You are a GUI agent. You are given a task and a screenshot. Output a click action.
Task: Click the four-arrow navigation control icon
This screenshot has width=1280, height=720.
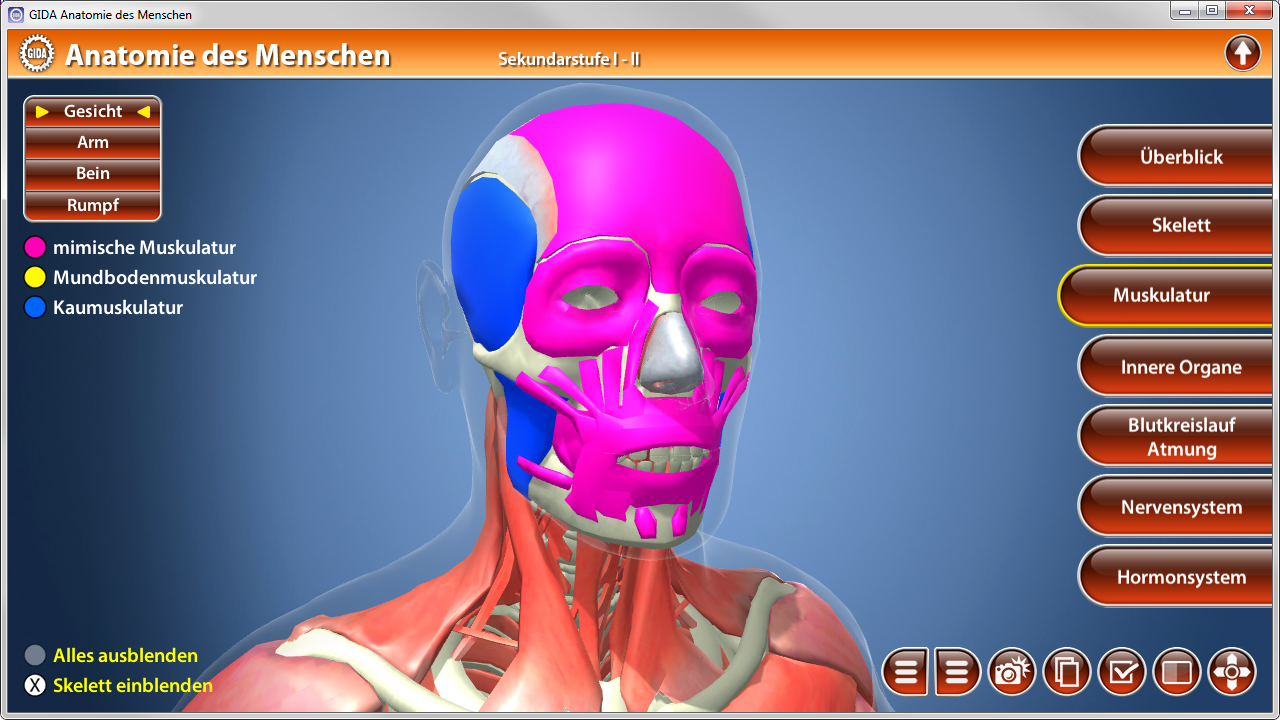coord(1232,672)
